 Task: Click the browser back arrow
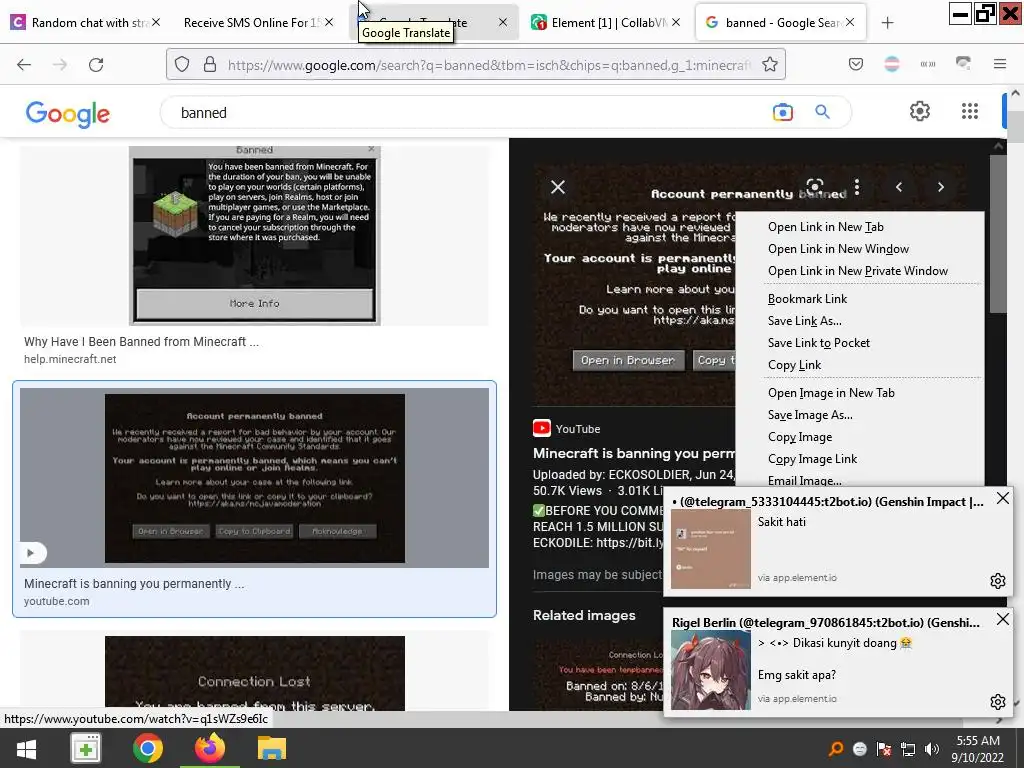(x=24, y=64)
